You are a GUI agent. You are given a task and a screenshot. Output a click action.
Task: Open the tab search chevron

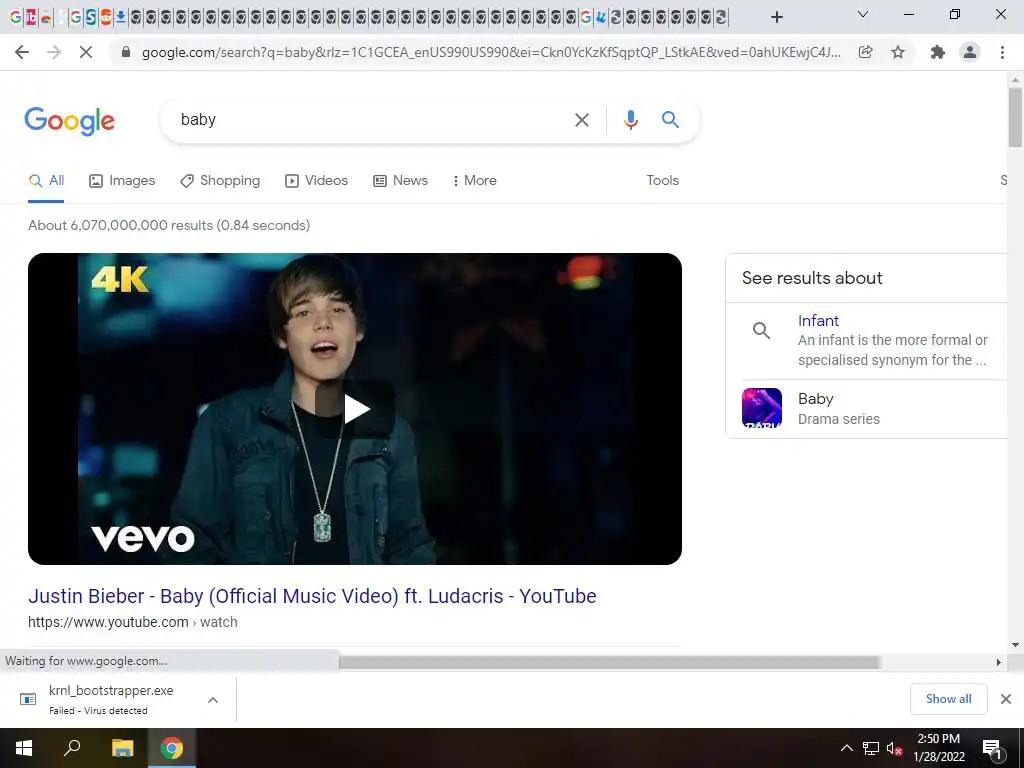click(x=863, y=14)
